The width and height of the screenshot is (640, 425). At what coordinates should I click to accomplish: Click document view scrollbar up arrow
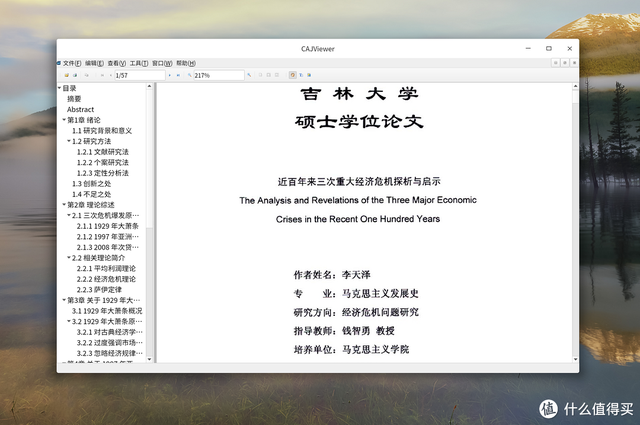pos(575,87)
